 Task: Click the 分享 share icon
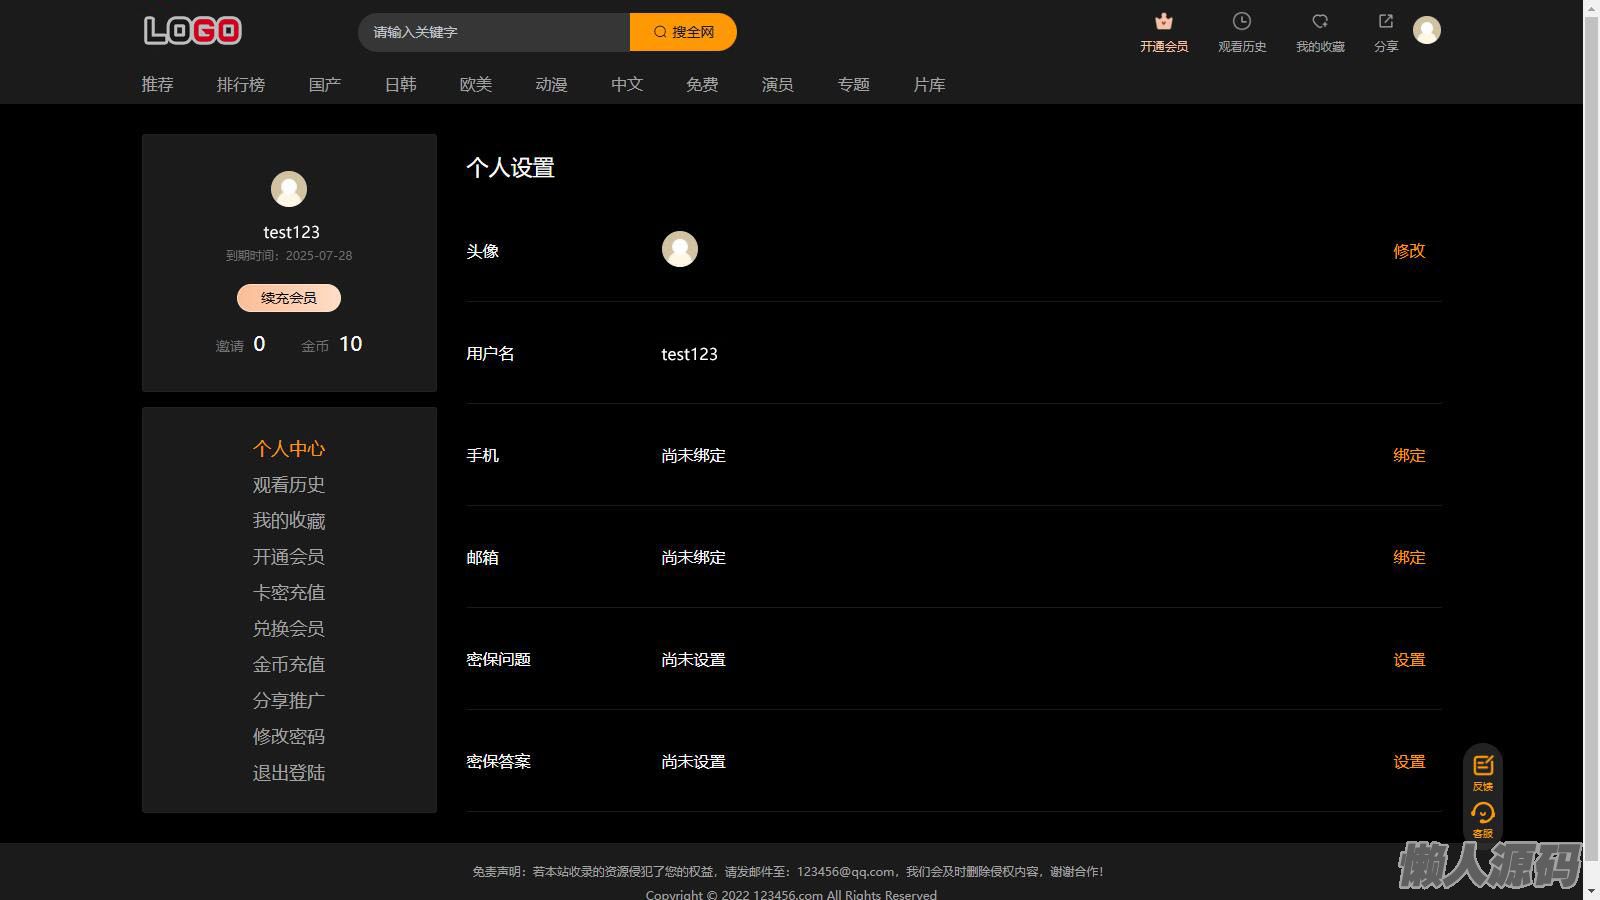(x=1385, y=22)
